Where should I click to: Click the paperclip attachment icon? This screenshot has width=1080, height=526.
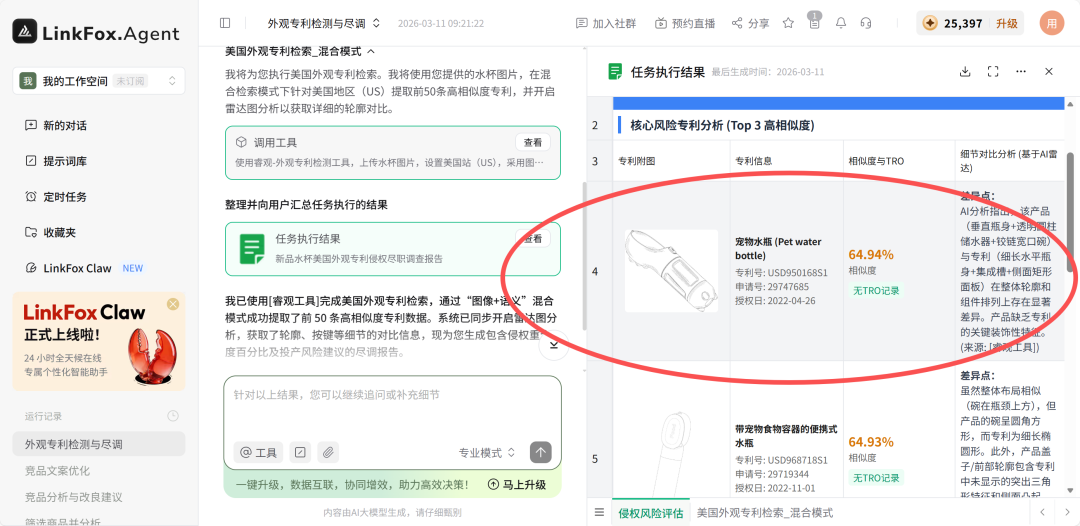[x=329, y=452]
